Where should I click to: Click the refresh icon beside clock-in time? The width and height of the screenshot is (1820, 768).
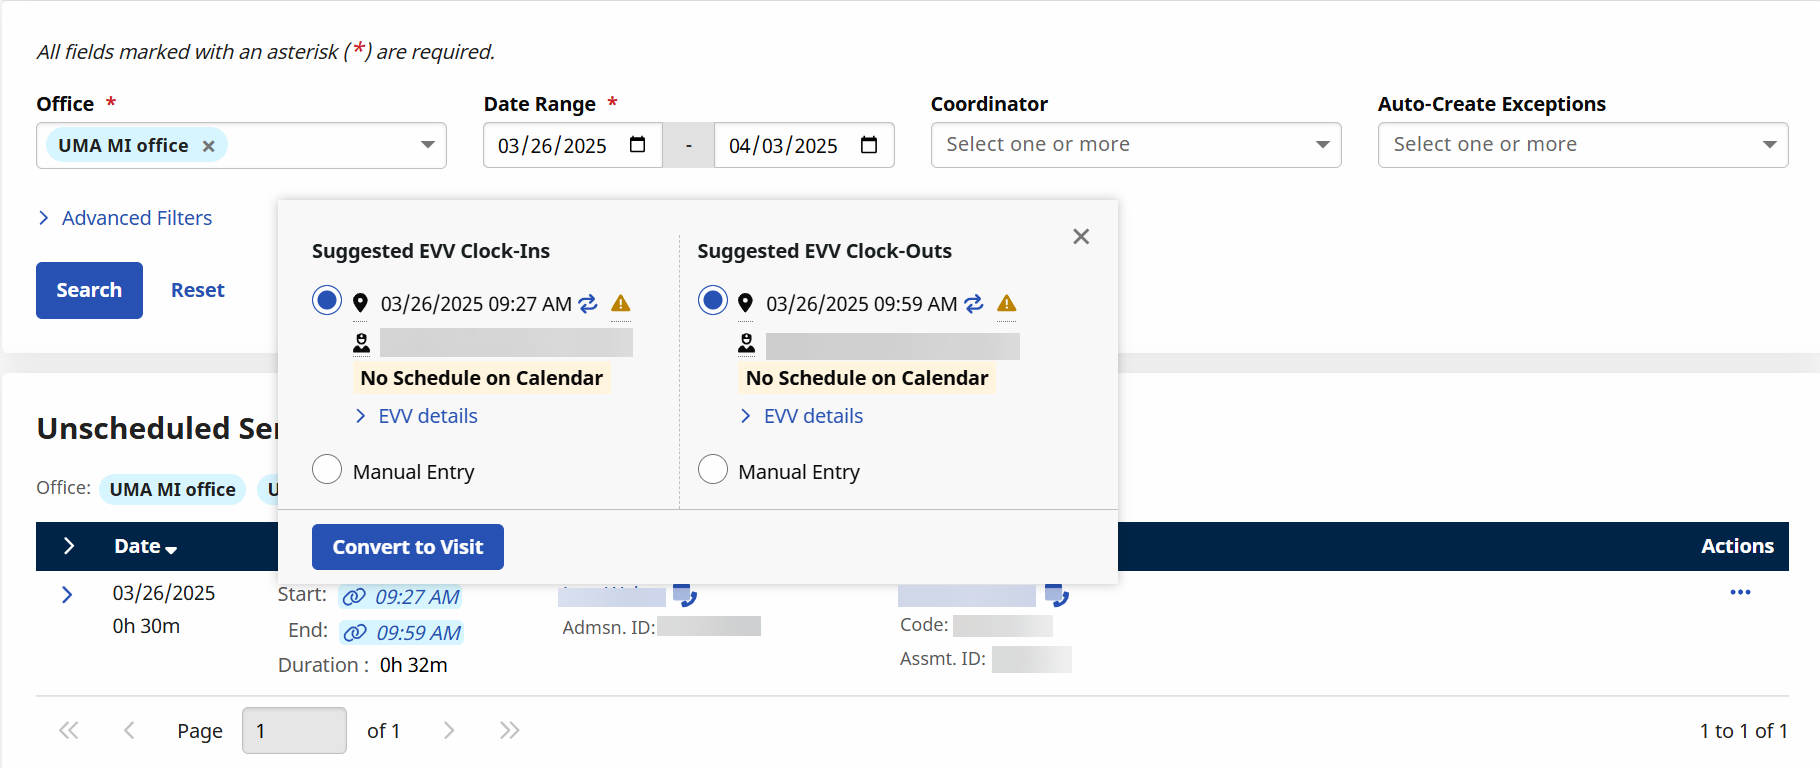pyautogui.click(x=587, y=303)
